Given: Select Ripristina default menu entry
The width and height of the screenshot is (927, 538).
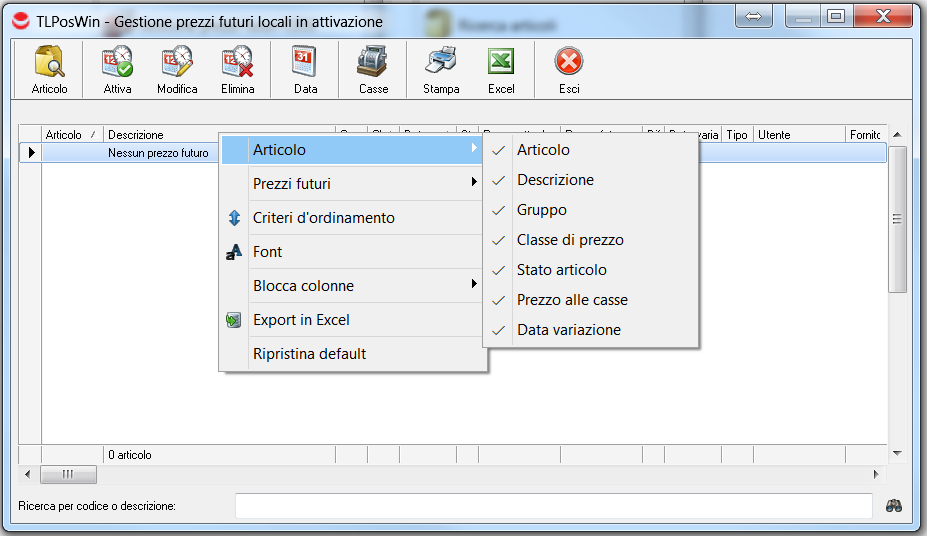Looking at the screenshot, I should pos(352,354).
